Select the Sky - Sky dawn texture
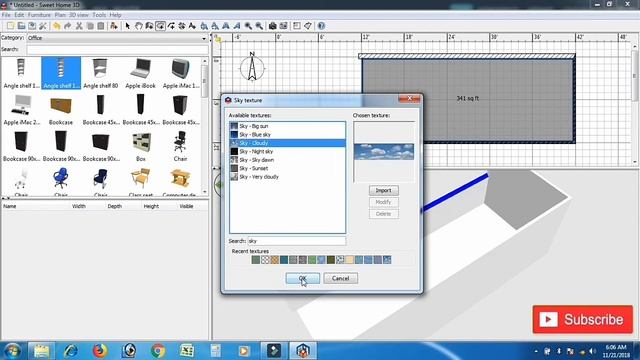The width and height of the screenshot is (640, 360). [x=287, y=160]
